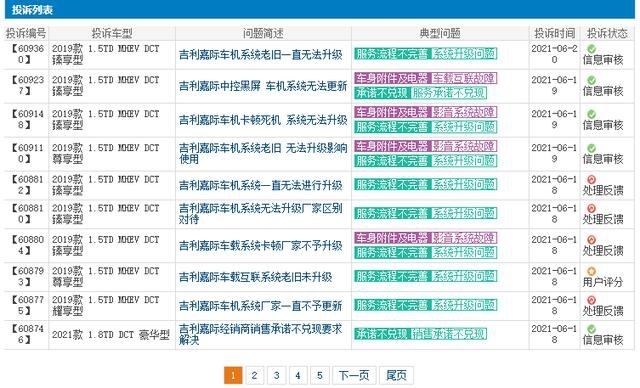Click green check icon for complaint 609110
Image resolution: width=640 pixels, height=388 pixels.
591,148
